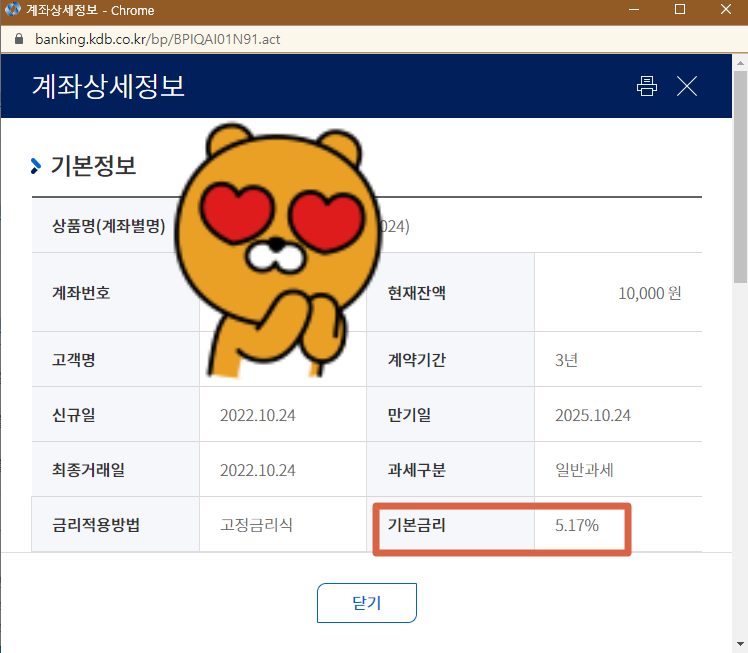Select the 금리적용방법 label
This screenshot has height=653, width=748.
[x=96, y=525]
